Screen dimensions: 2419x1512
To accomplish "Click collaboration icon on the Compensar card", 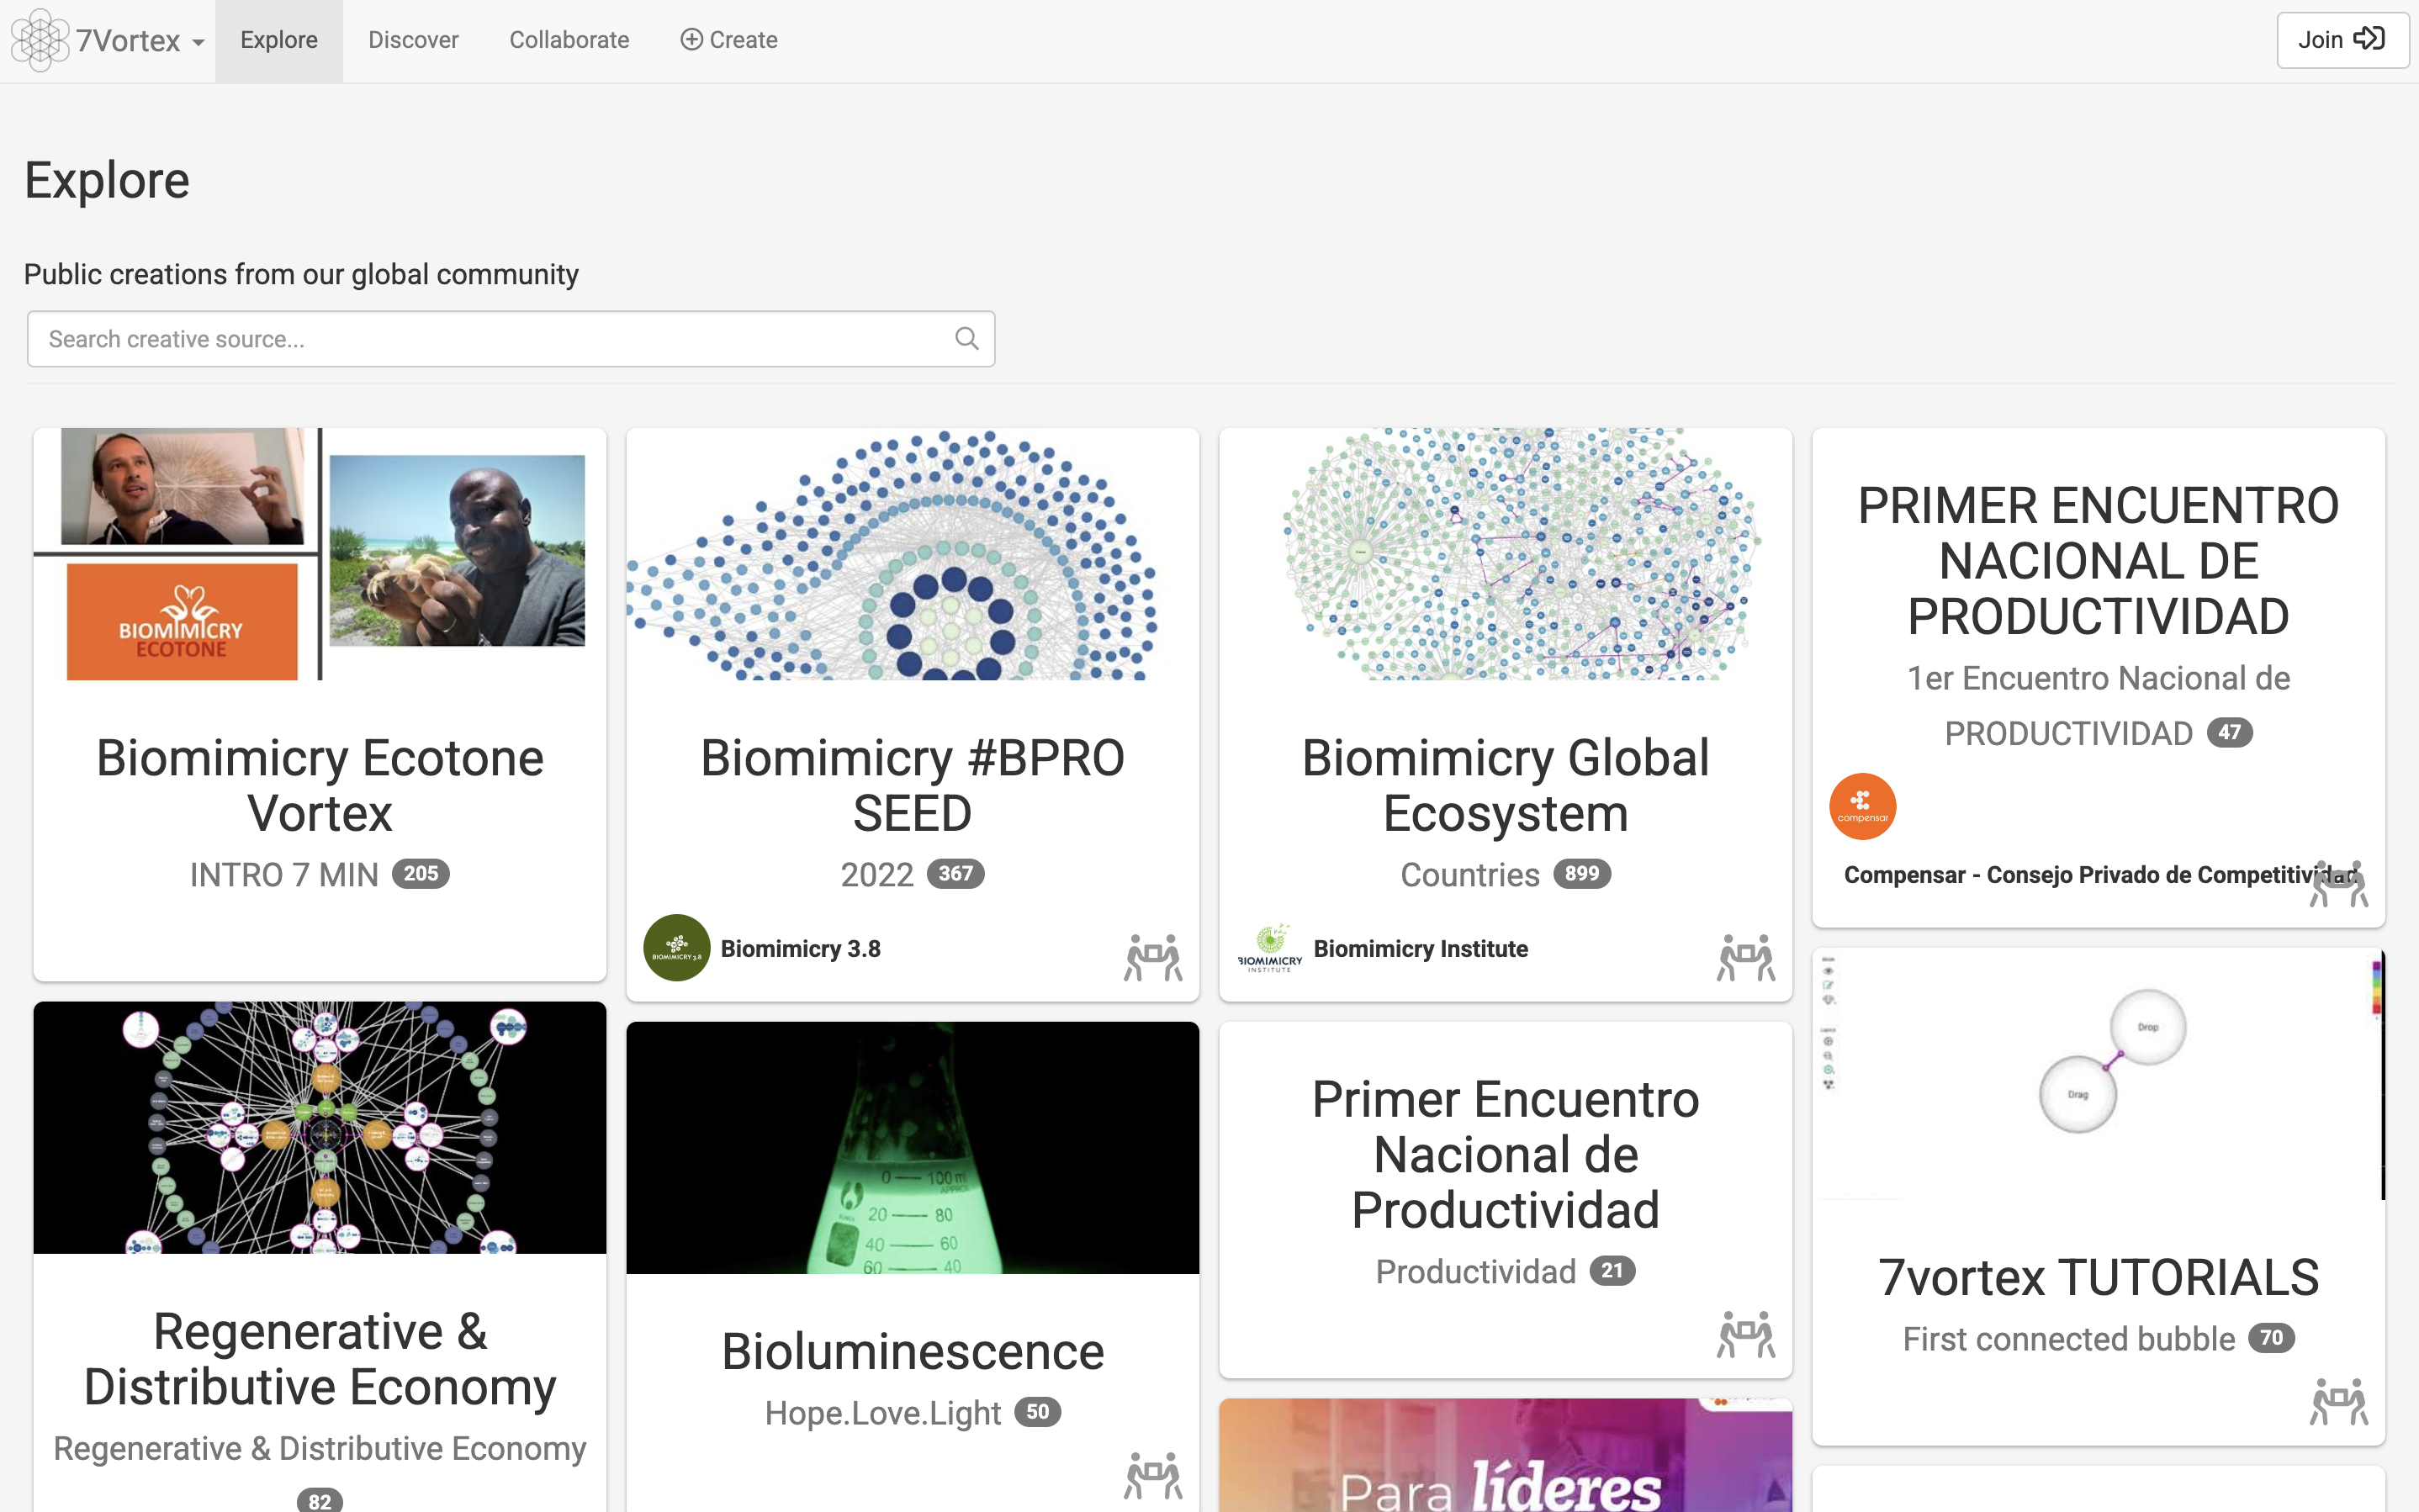I will pyautogui.click(x=2339, y=884).
